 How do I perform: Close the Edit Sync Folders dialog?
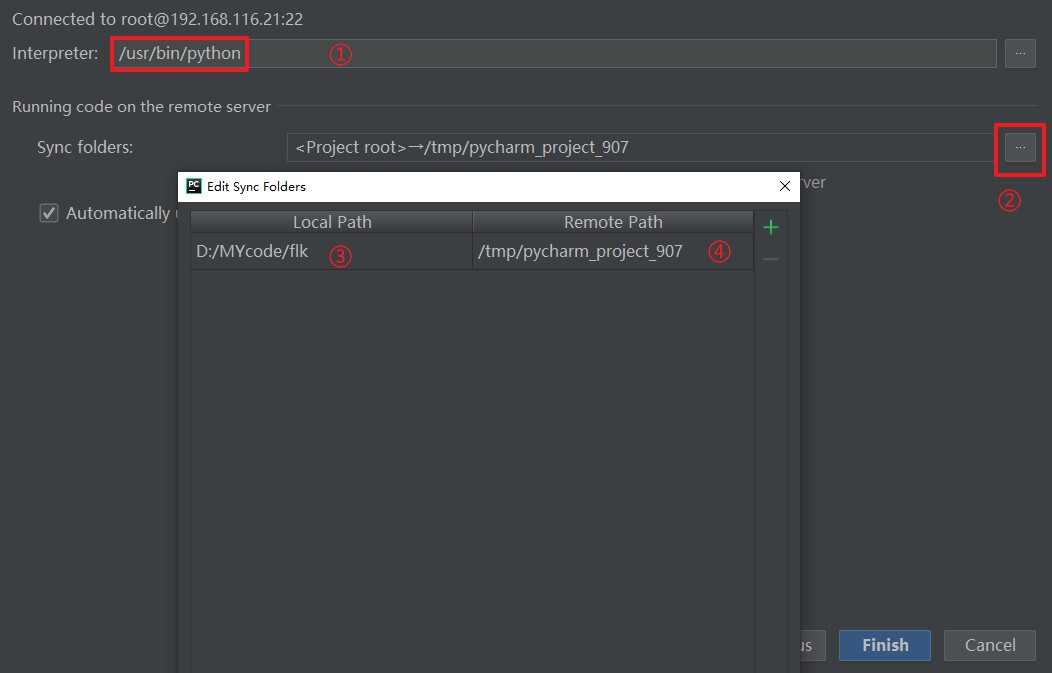point(784,186)
